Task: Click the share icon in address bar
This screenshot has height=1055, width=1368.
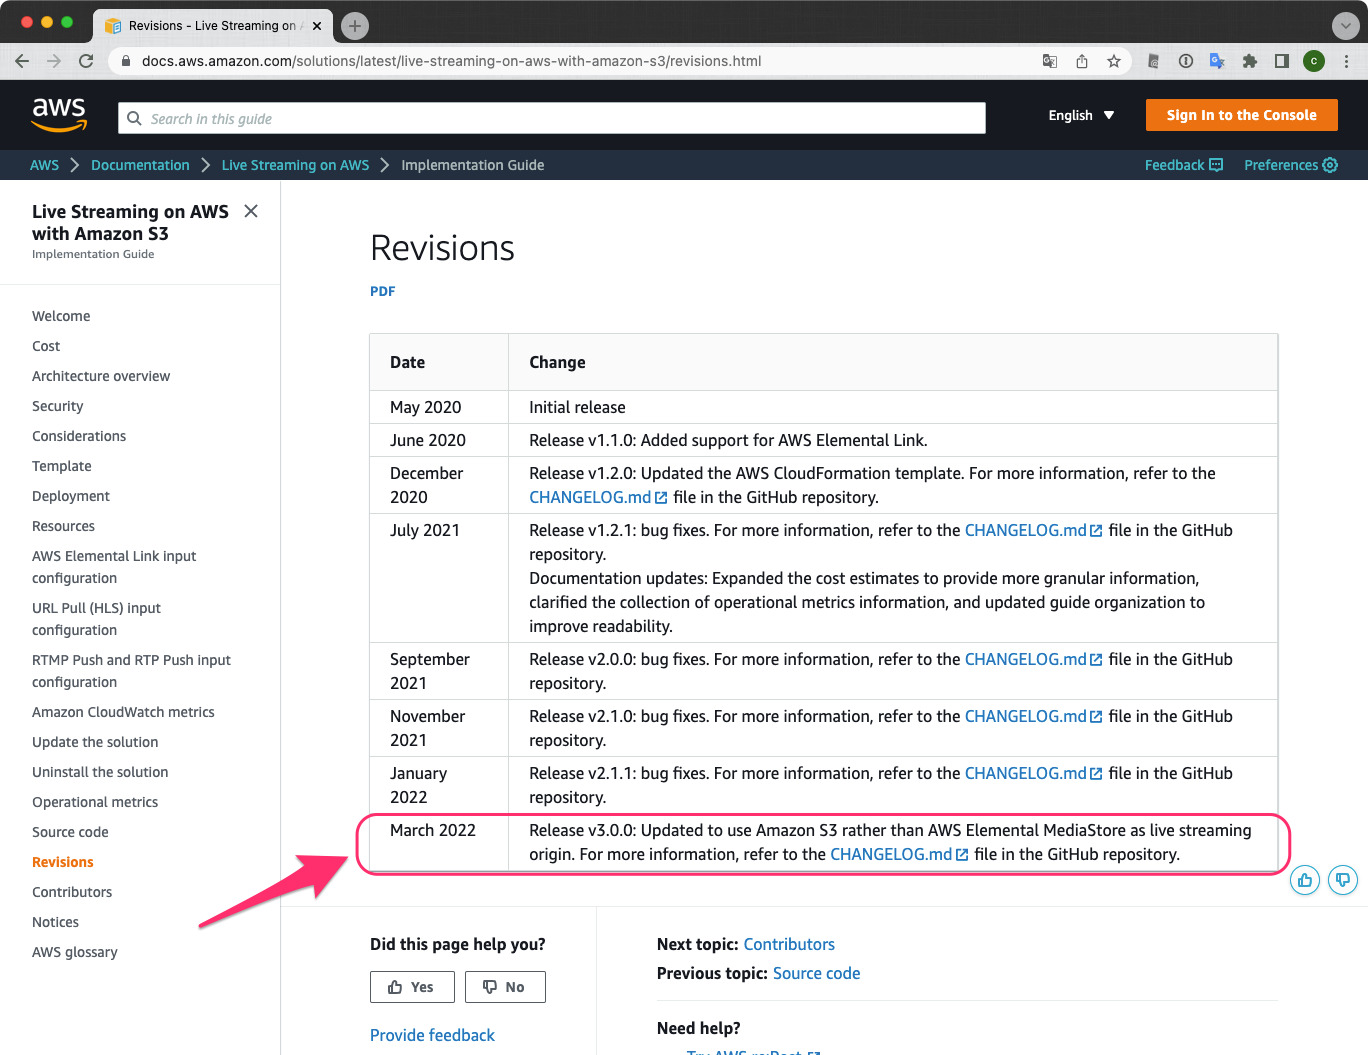Action: [1082, 61]
